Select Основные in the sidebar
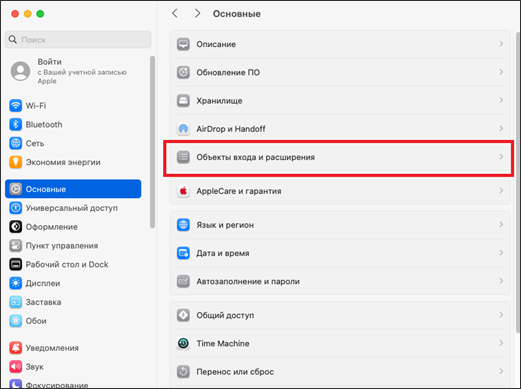 click(x=73, y=189)
